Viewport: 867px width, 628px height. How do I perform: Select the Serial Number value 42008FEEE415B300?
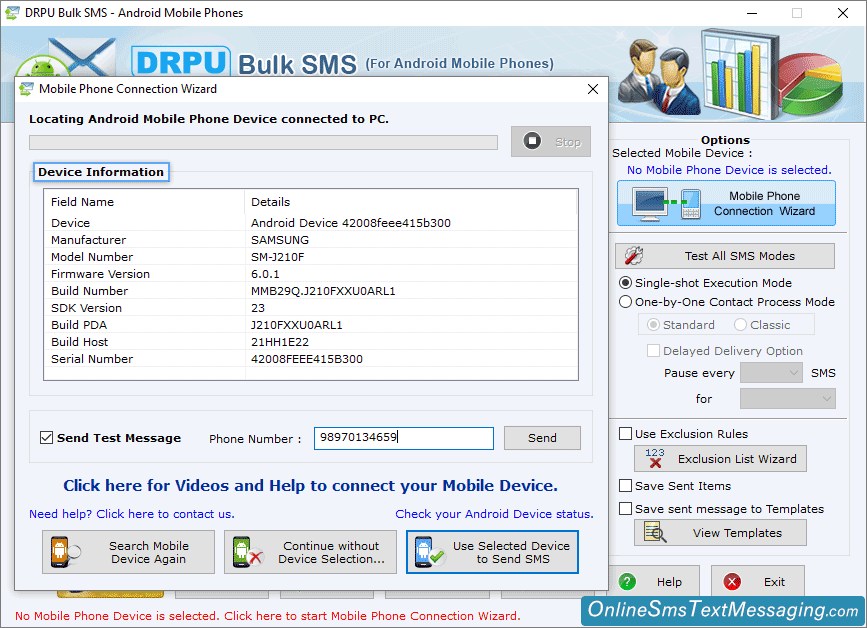(x=307, y=359)
